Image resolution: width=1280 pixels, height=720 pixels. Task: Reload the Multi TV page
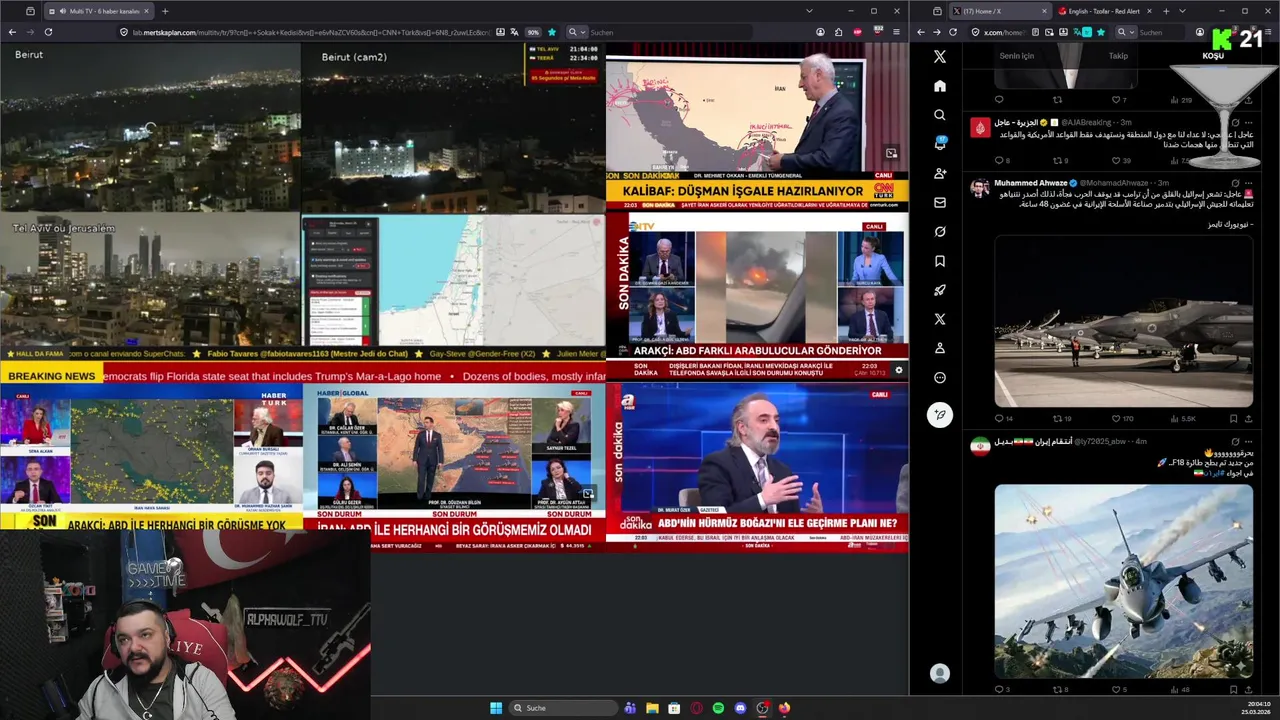tap(48, 32)
